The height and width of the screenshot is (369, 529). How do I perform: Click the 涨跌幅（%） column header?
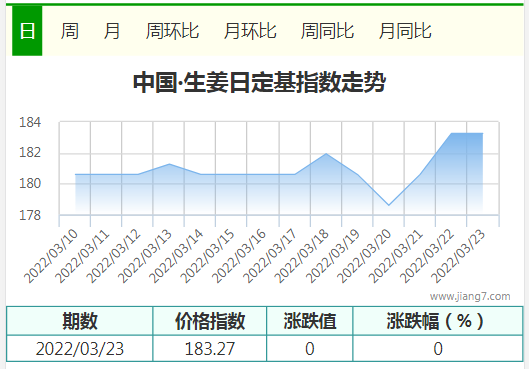click(x=438, y=321)
